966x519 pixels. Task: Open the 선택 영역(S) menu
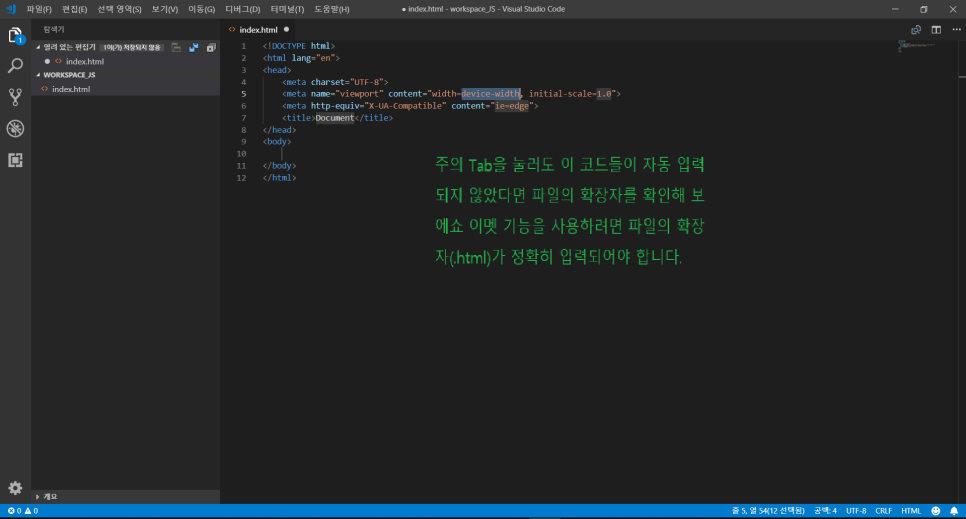pyautogui.click(x=119, y=9)
